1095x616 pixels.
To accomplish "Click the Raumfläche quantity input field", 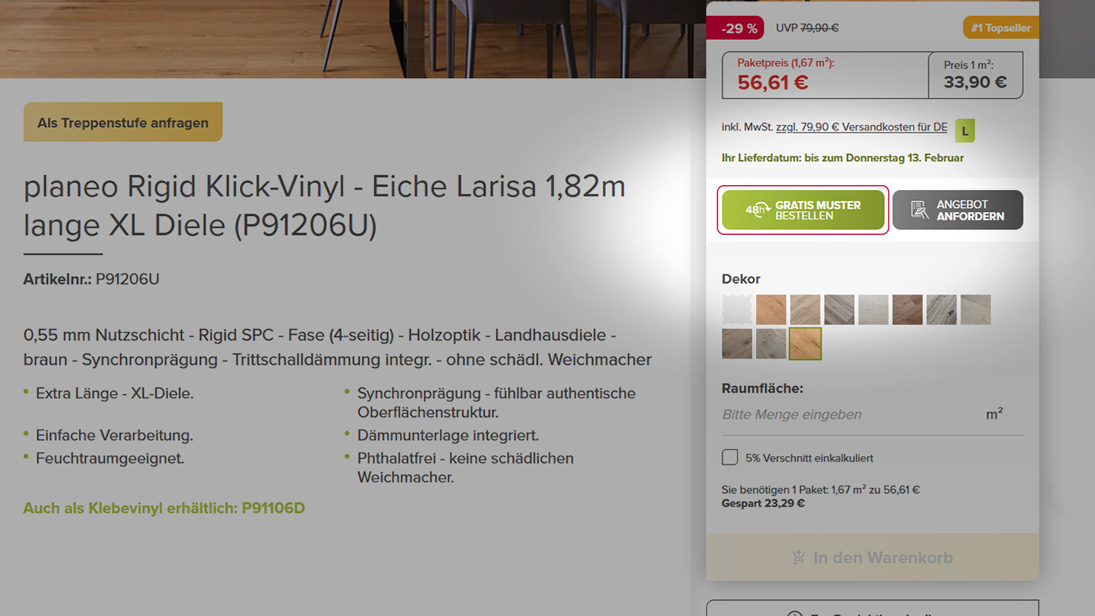I will pos(872,414).
